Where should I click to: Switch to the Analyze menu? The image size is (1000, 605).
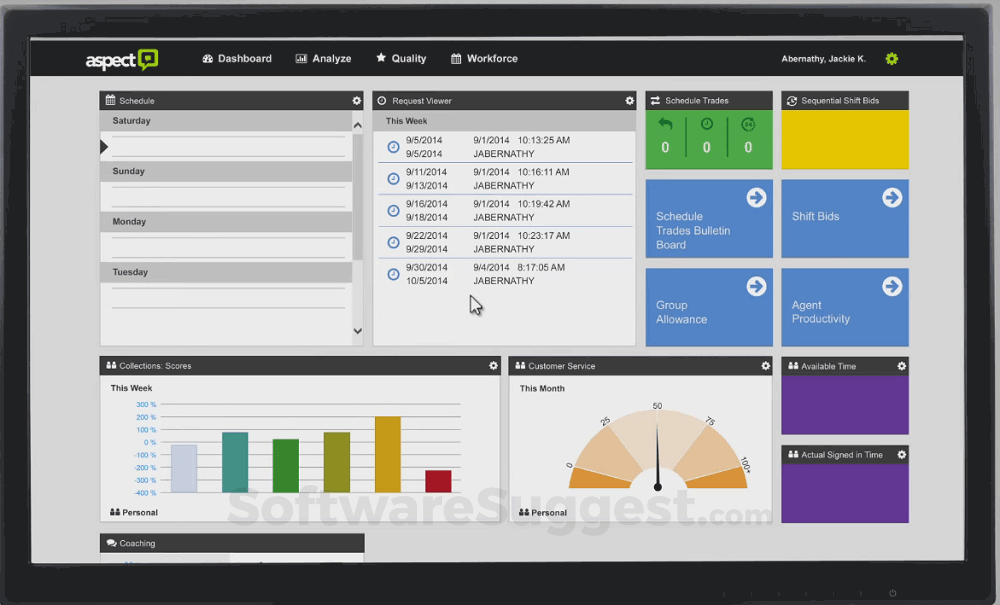pos(323,58)
